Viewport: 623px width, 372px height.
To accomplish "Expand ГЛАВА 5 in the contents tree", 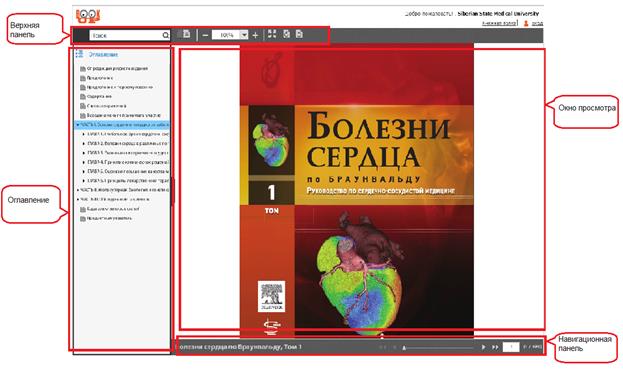I will click(x=84, y=172).
